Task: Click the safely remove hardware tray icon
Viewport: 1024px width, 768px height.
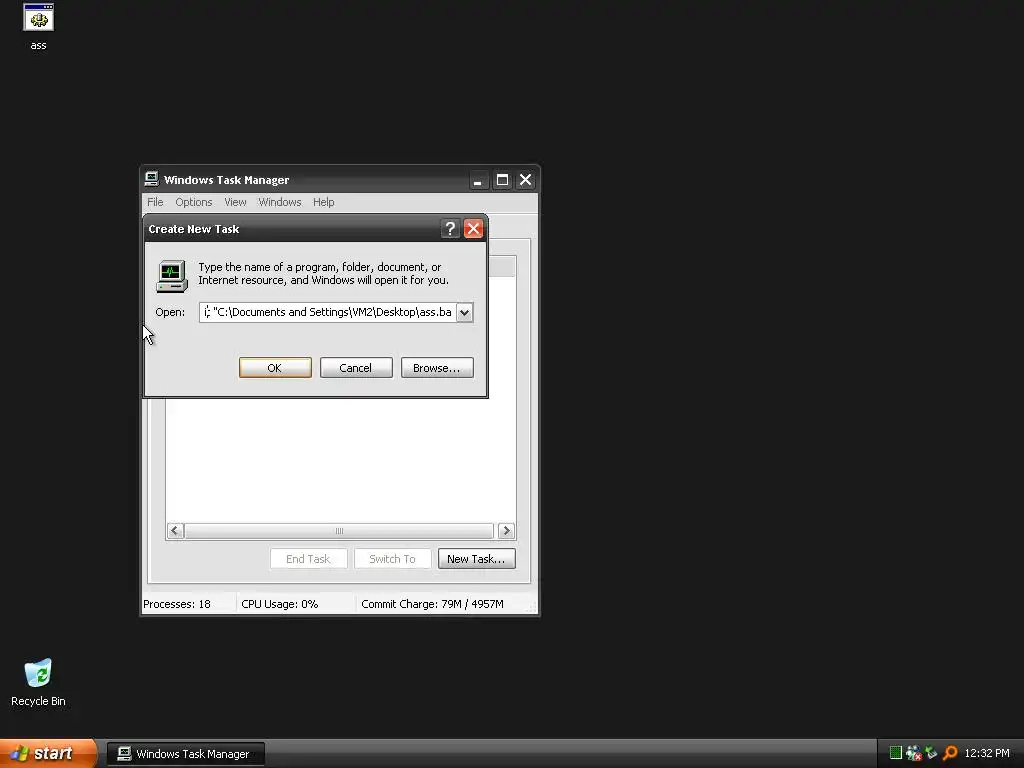Action: point(931,753)
